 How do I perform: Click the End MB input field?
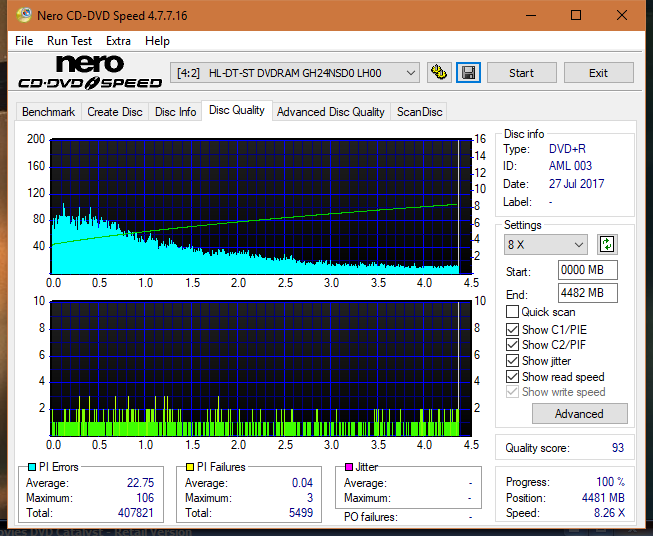tap(587, 293)
